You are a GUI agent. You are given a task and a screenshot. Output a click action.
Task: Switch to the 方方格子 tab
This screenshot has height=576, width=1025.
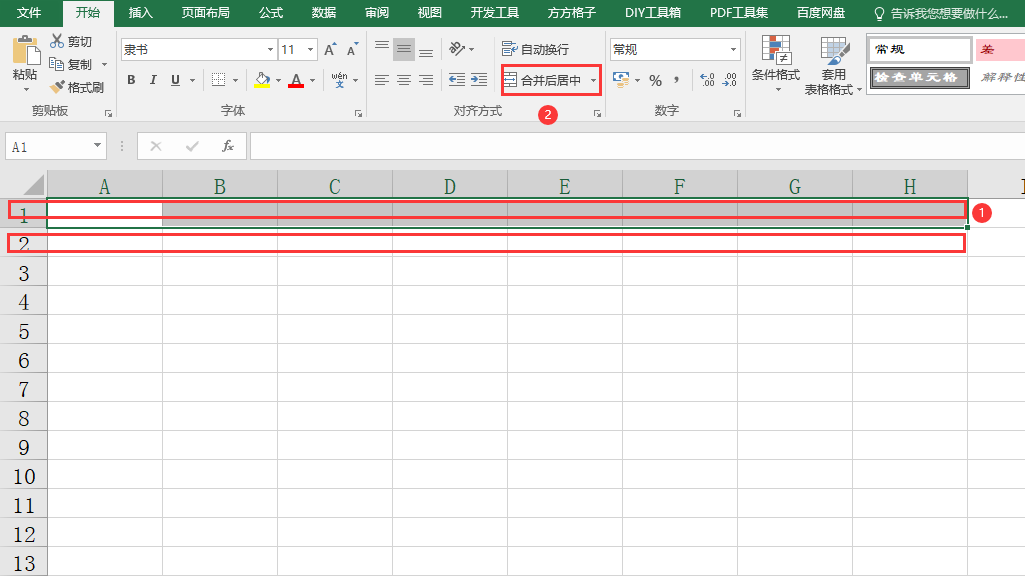571,12
